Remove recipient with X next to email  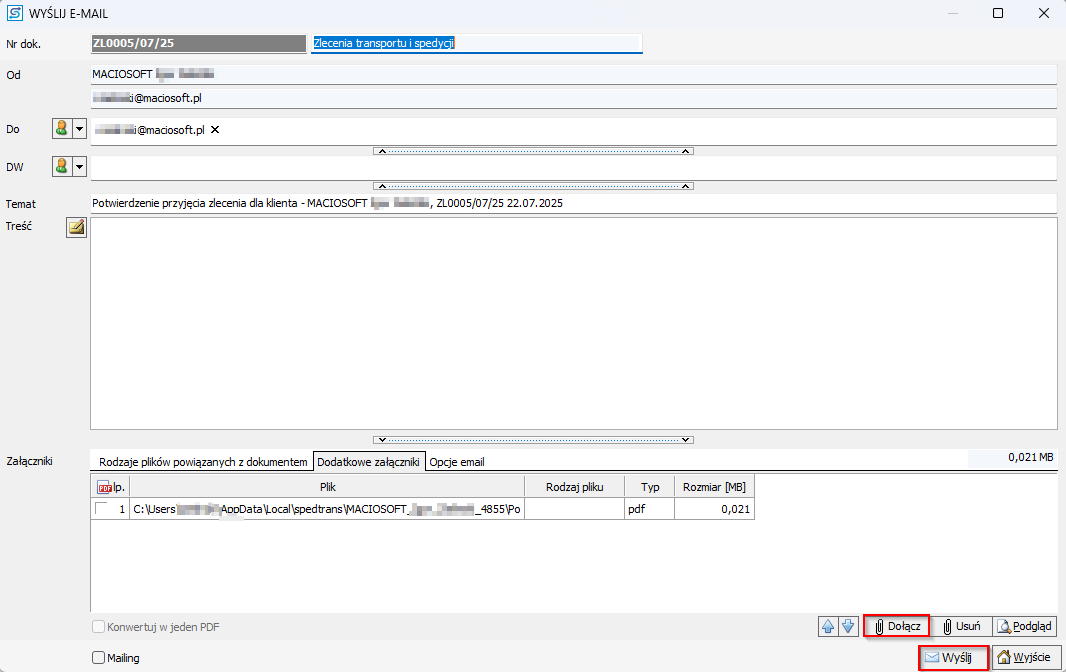215,130
